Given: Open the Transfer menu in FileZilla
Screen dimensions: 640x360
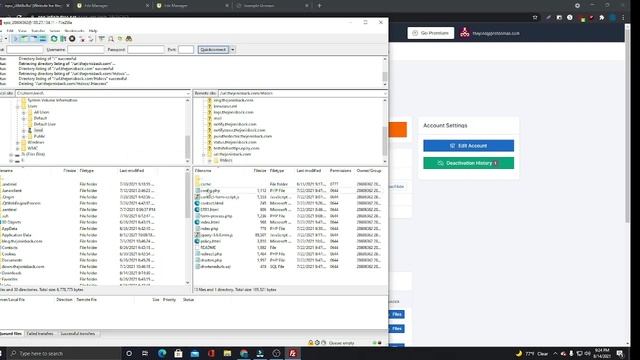Looking at the screenshot, I should [38, 31].
